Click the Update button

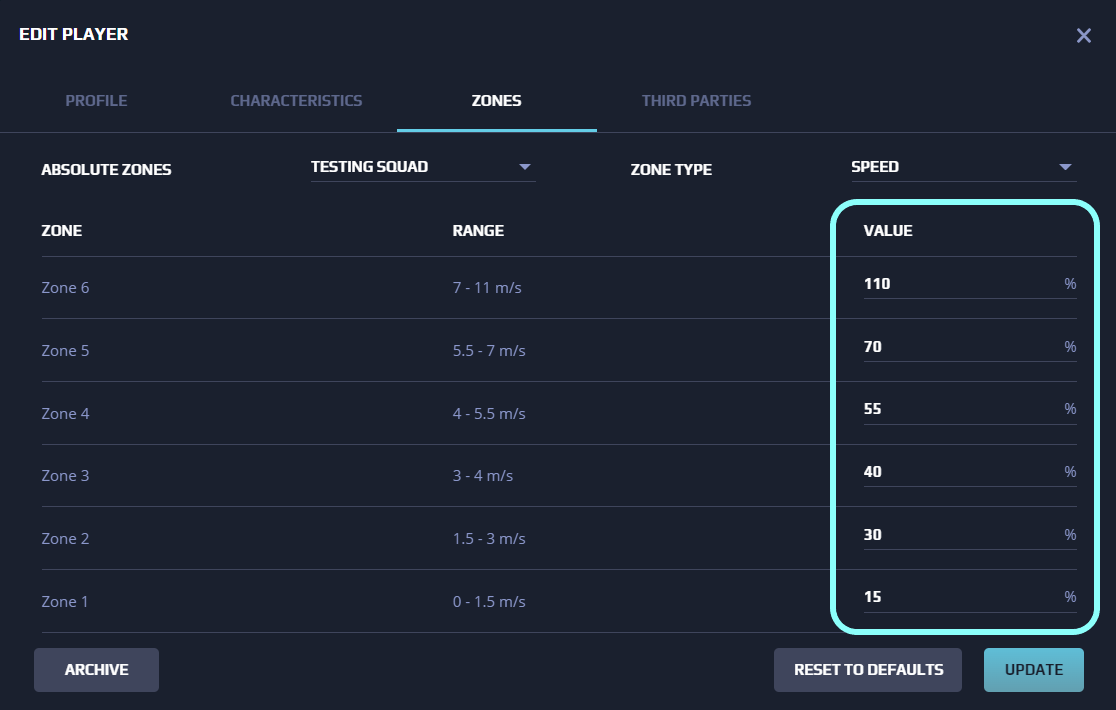[x=1033, y=669]
